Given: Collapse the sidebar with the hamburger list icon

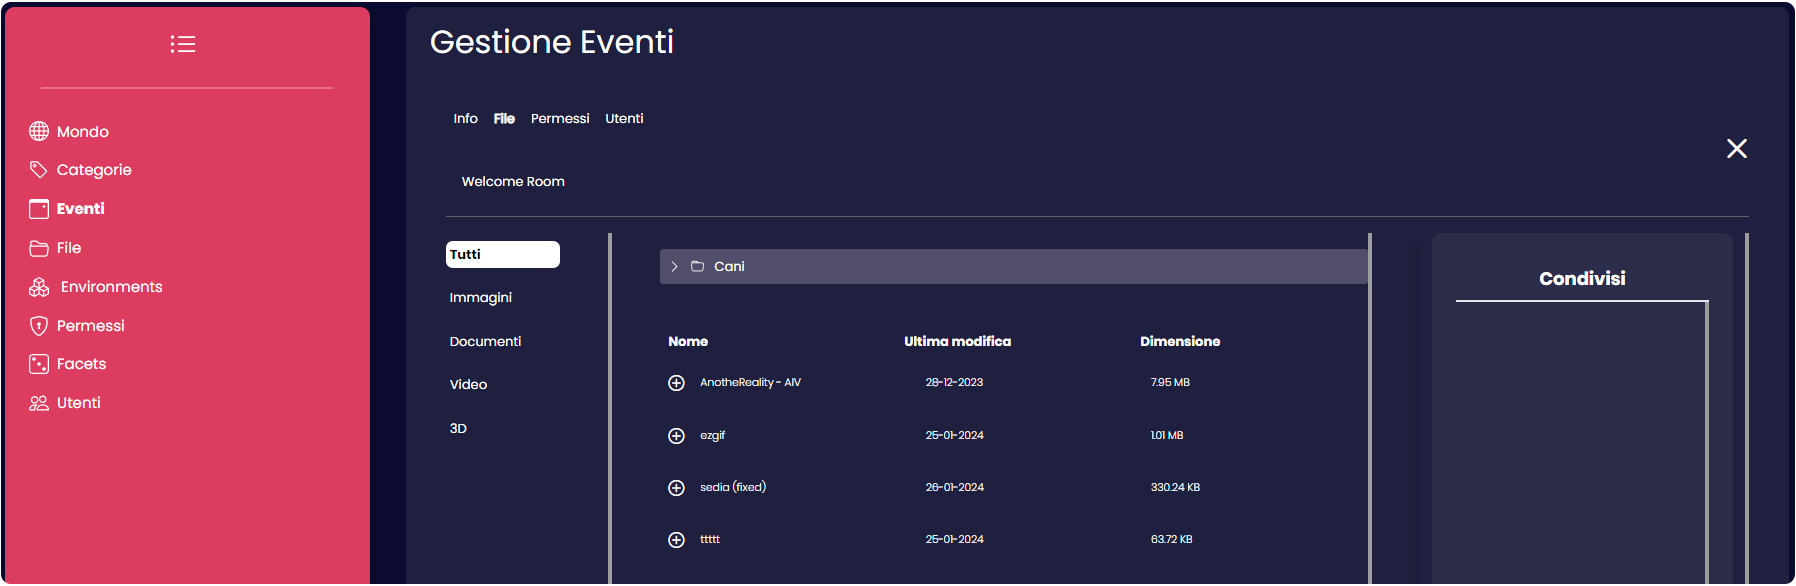Looking at the screenshot, I should point(183,44).
